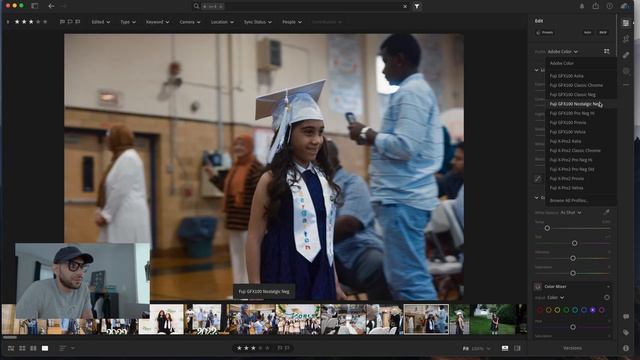The height and width of the screenshot is (360, 640).
Task: Switch to compare view
Action: click(x=33, y=348)
